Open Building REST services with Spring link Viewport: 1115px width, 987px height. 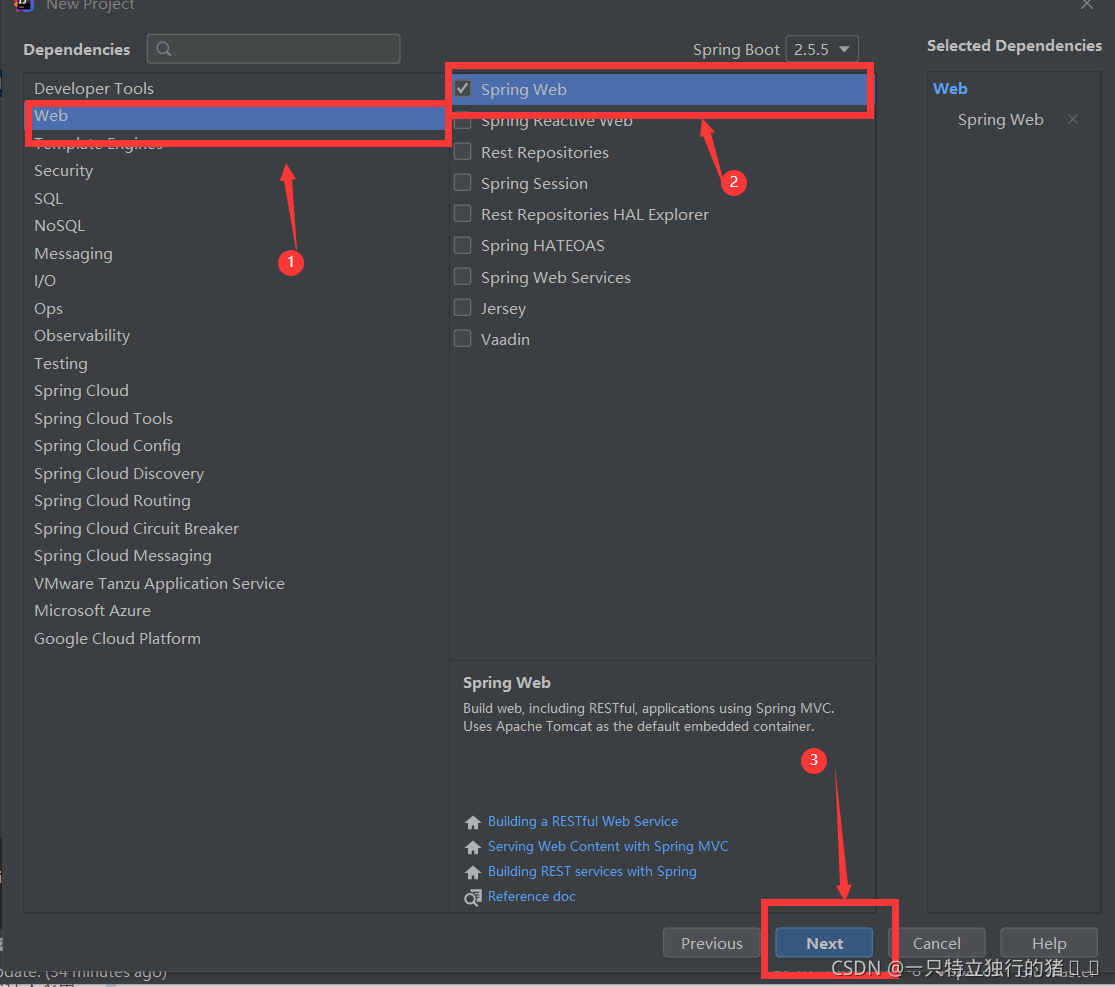pyautogui.click(x=592, y=871)
